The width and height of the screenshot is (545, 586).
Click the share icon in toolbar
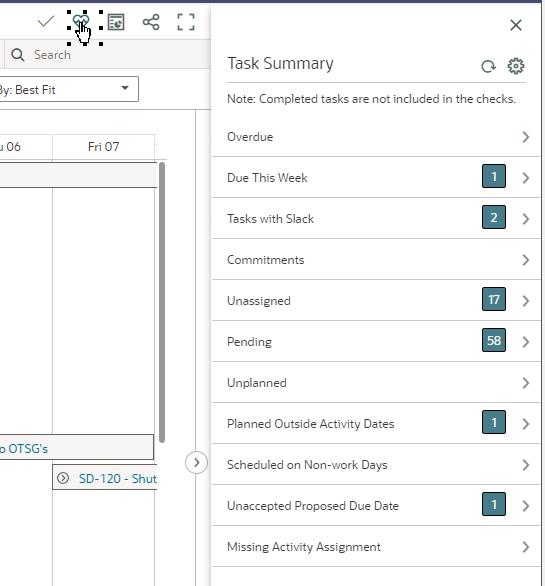(151, 22)
